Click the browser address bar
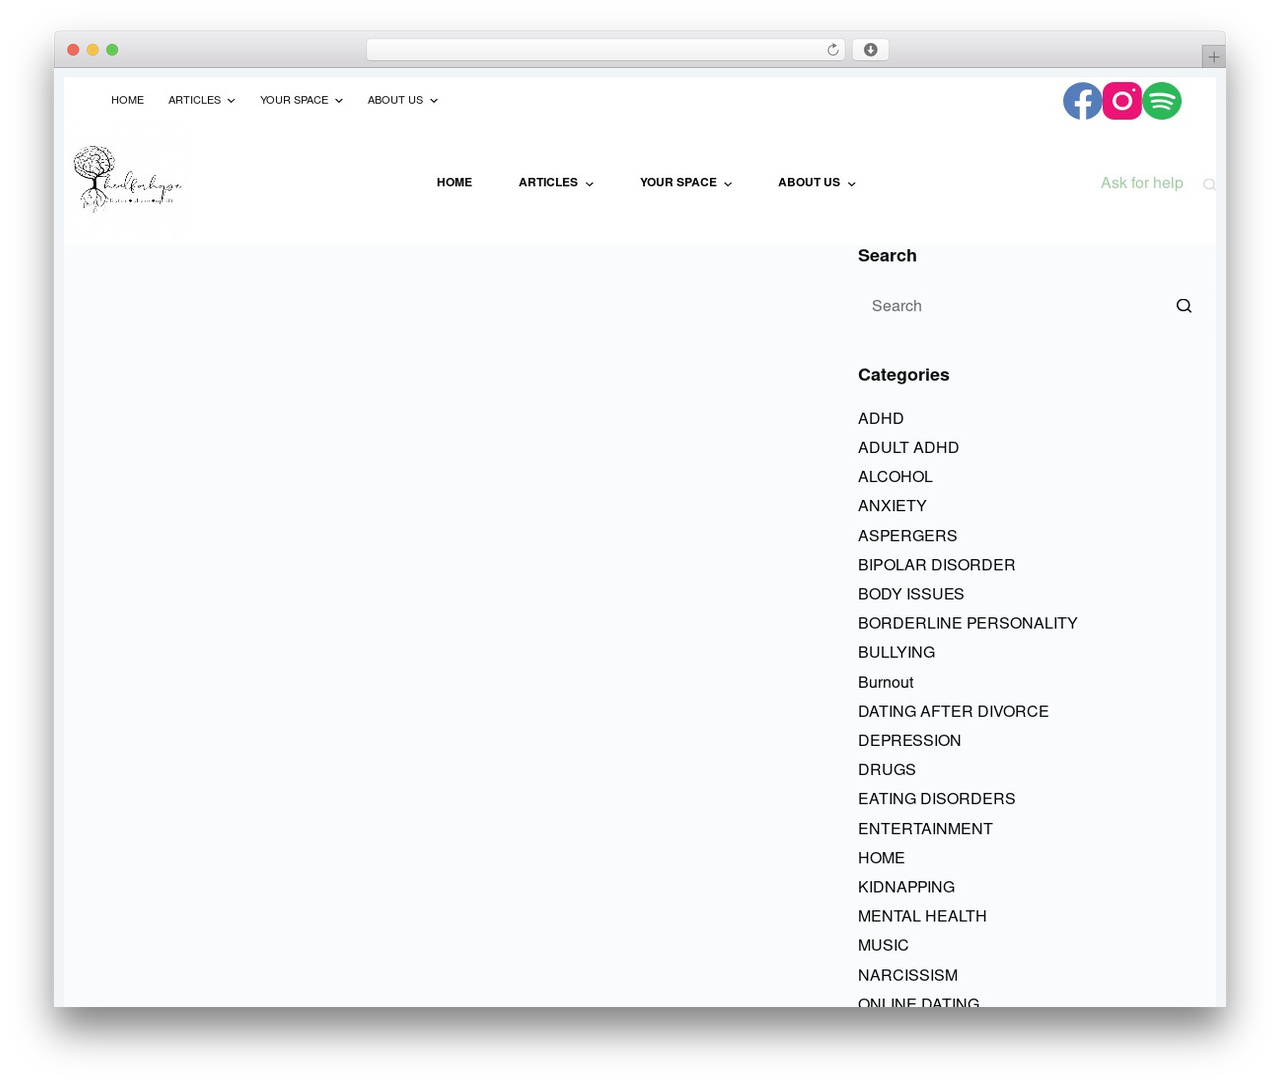The height and width of the screenshot is (1084, 1280). pyautogui.click(x=605, y=50)
